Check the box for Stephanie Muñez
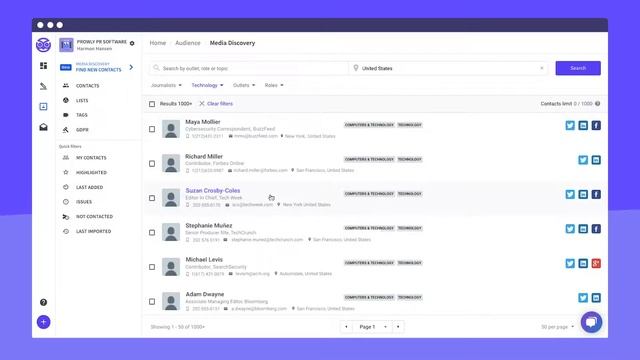Screen dimensions: 640x360 coord(152,233)
